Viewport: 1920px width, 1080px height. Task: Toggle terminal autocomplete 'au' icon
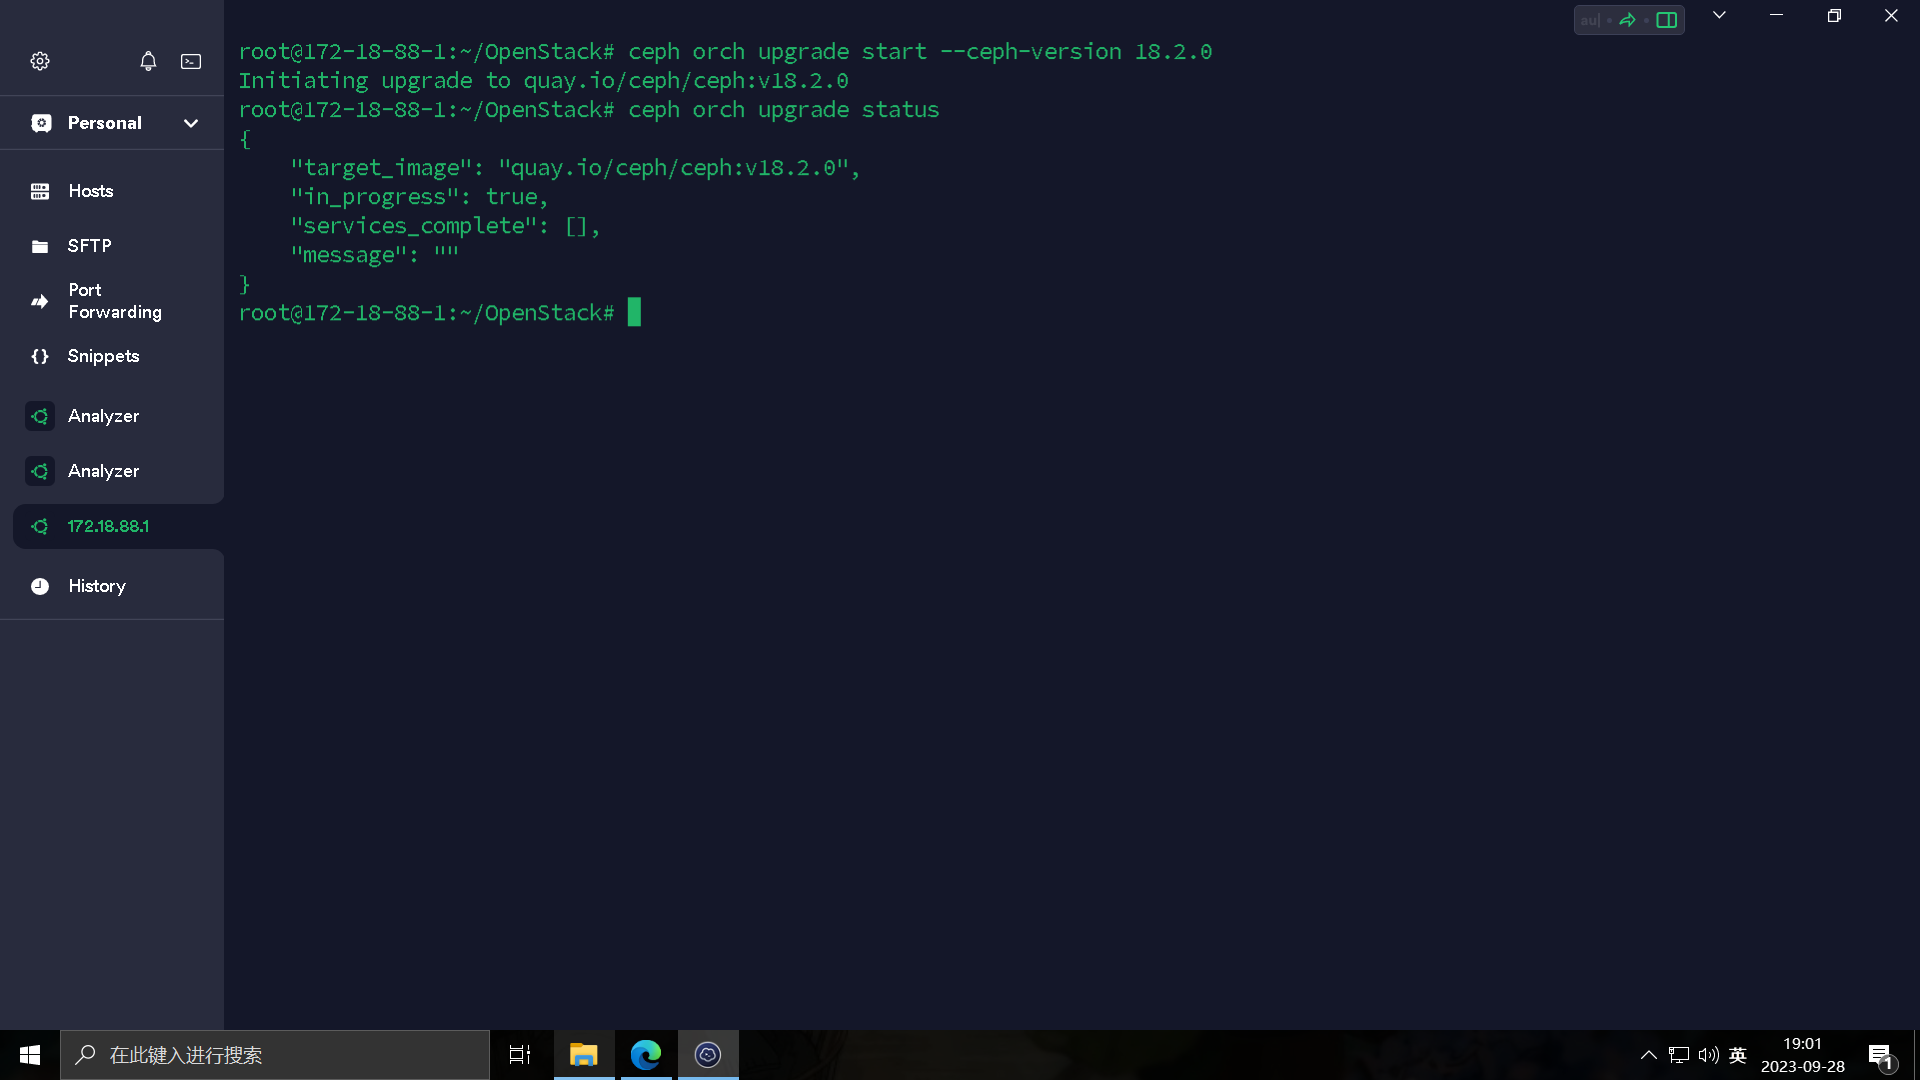click(x=1590, y=20)
